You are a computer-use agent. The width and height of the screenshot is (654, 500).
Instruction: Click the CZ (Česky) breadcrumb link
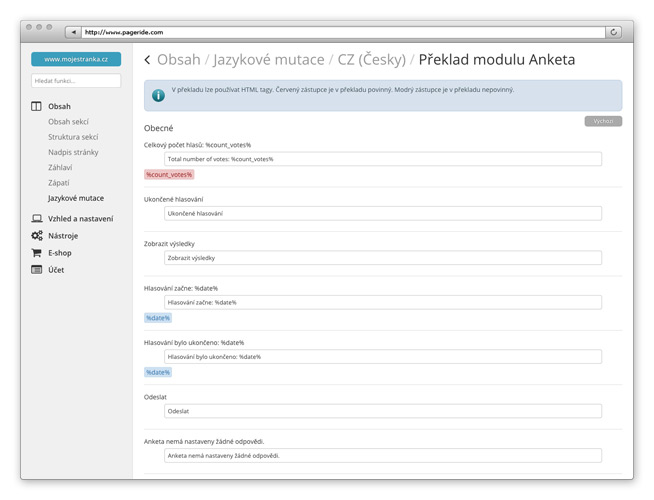tap(370, 60)
